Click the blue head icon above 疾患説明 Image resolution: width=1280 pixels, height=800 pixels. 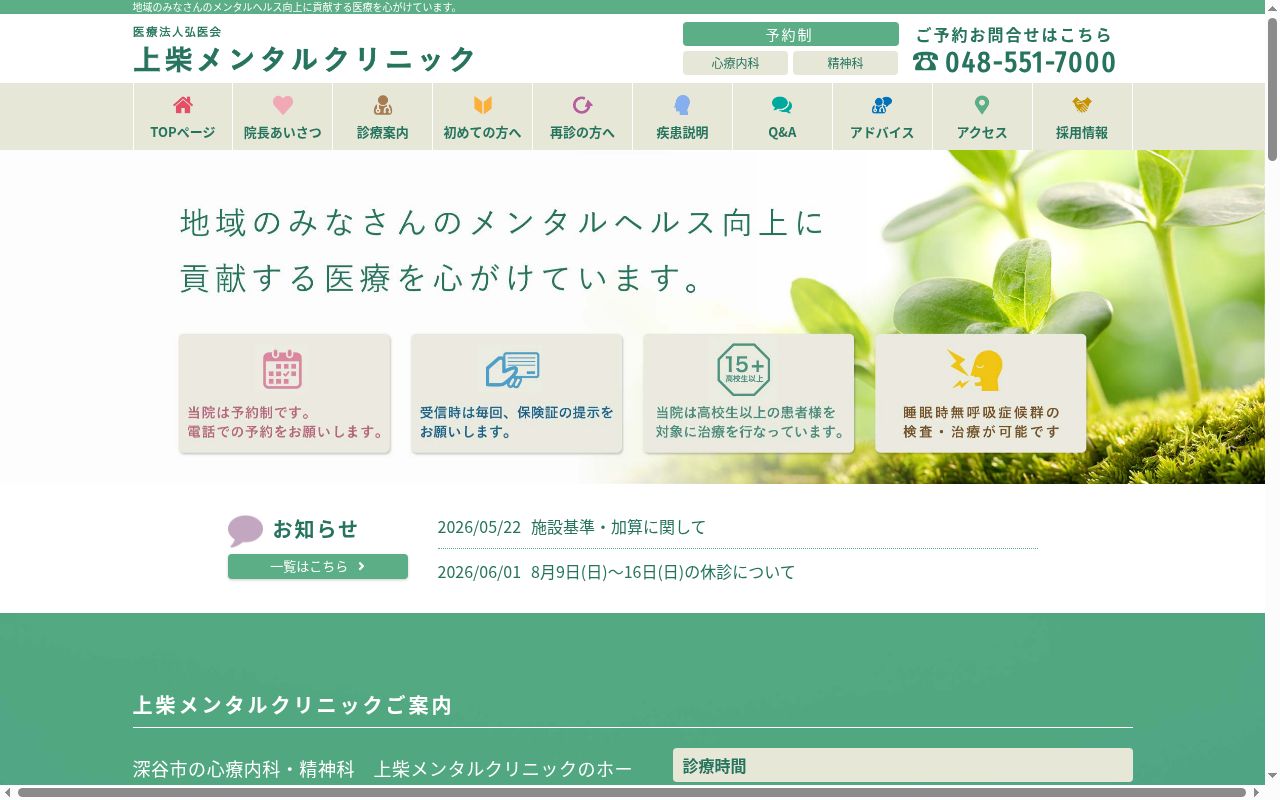[683, 105]
